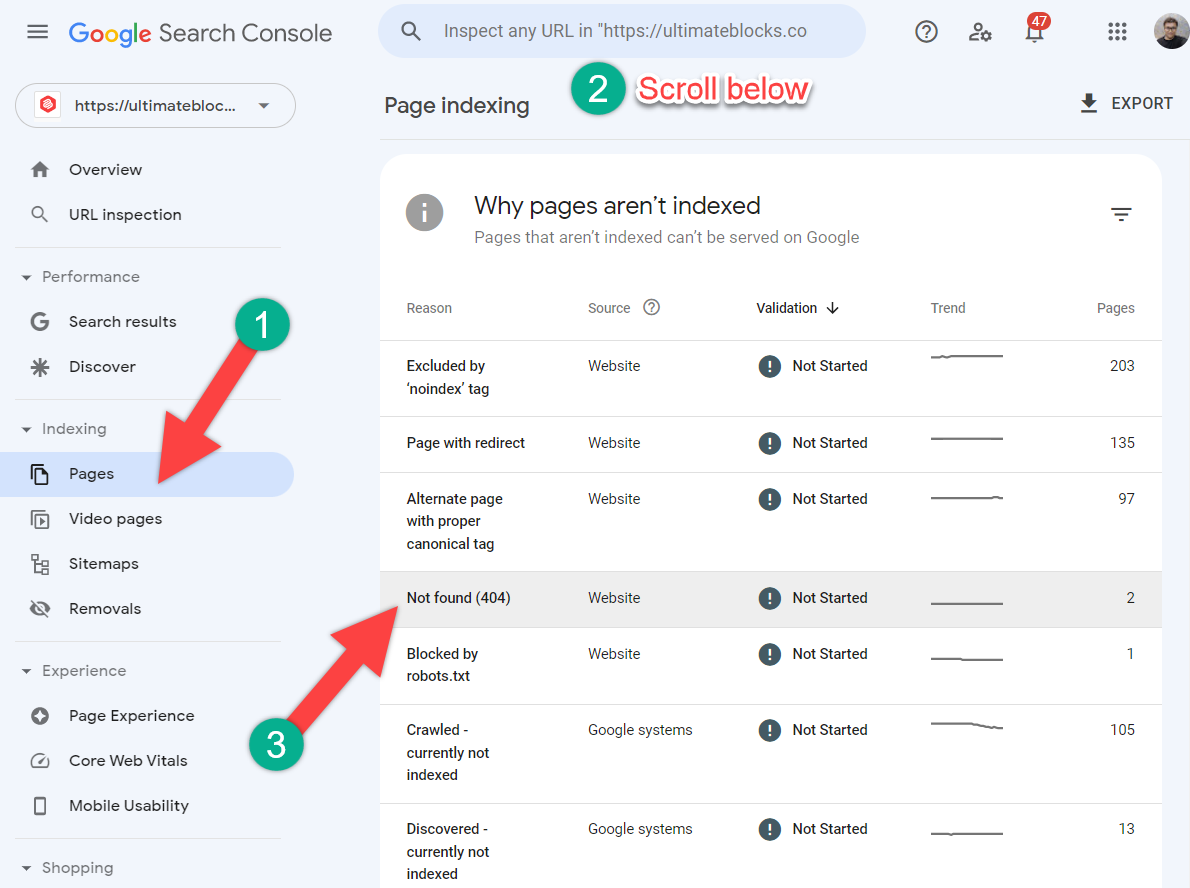
Task: Click the Video pages icon
Action: [x=39, y=519]
